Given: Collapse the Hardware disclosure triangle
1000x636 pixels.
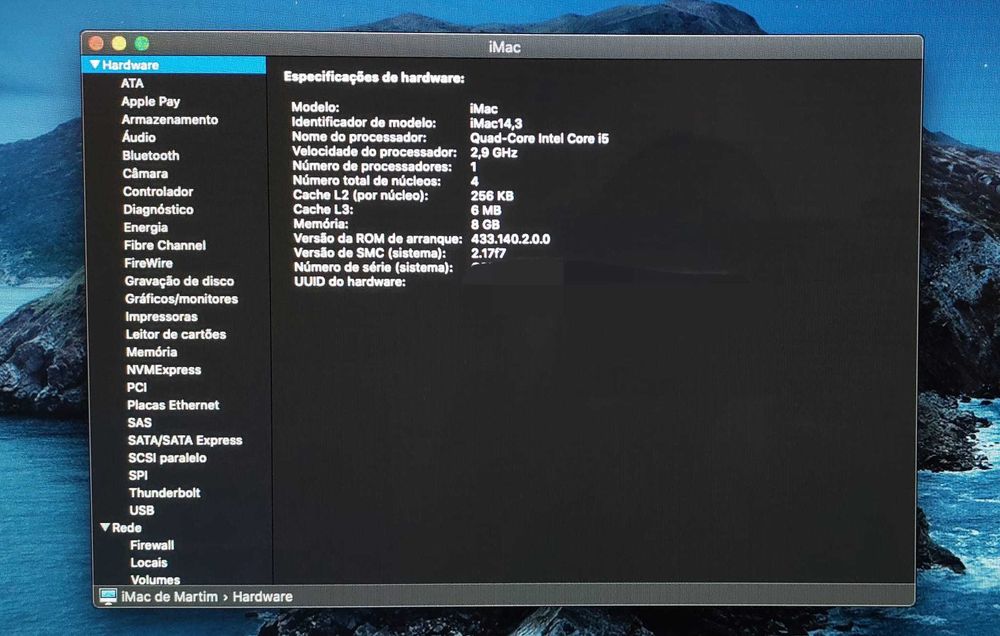Looking at the screenshot, I should [95, 64].
